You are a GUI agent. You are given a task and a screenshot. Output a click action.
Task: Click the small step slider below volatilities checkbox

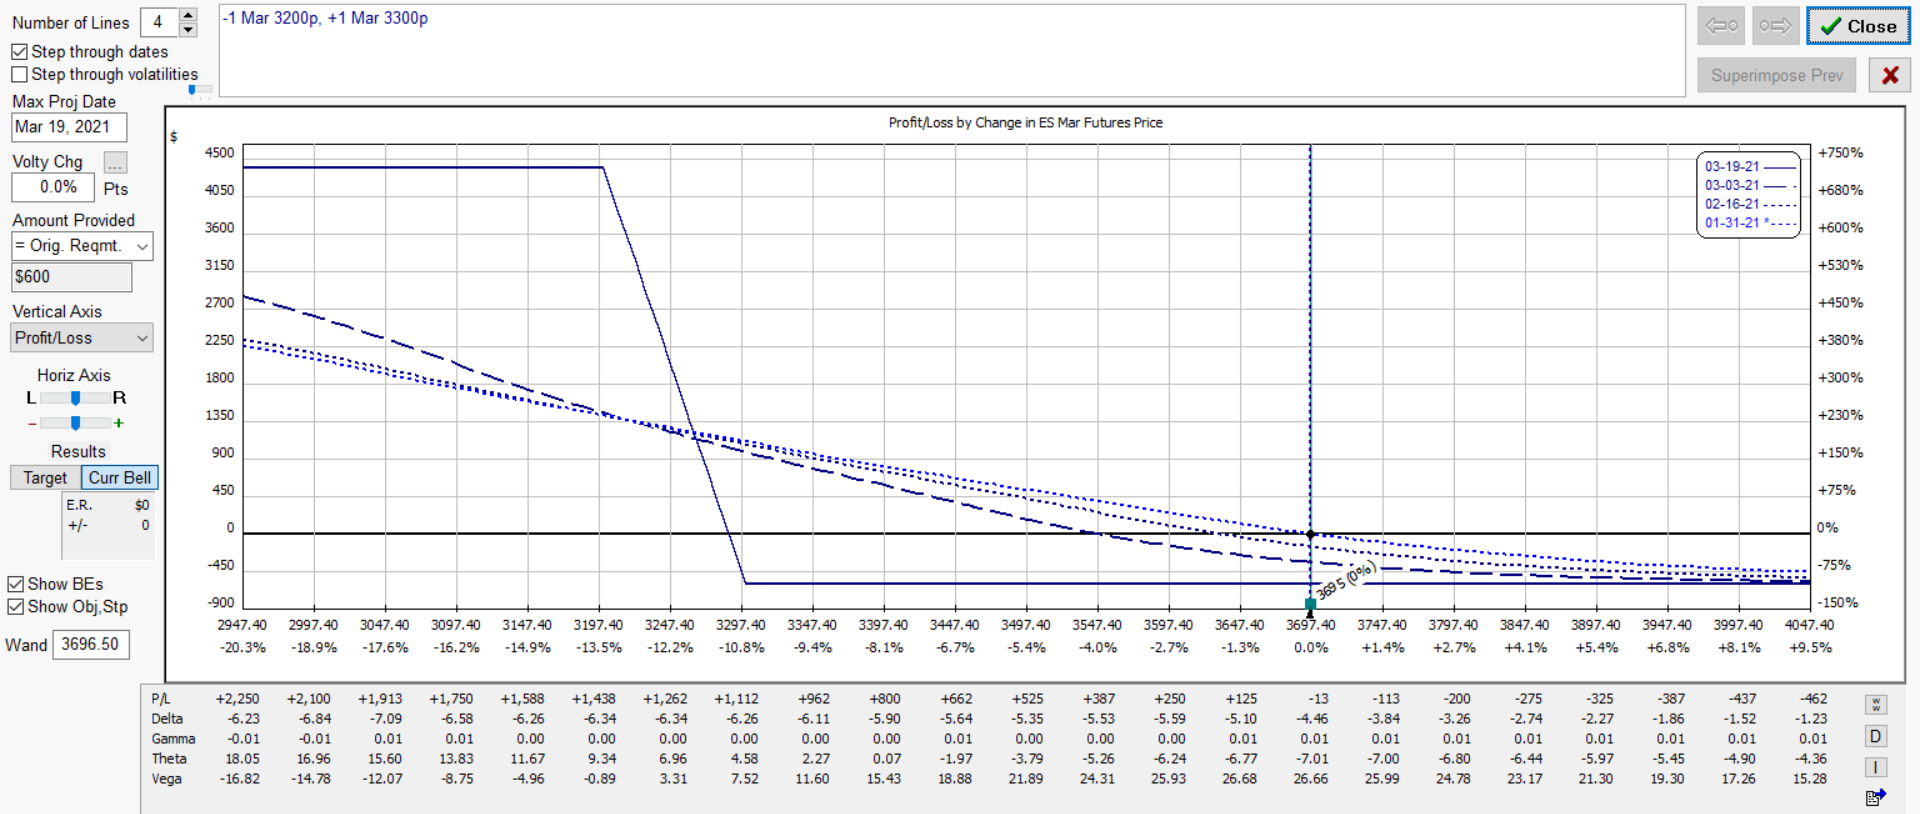(199, 90)
